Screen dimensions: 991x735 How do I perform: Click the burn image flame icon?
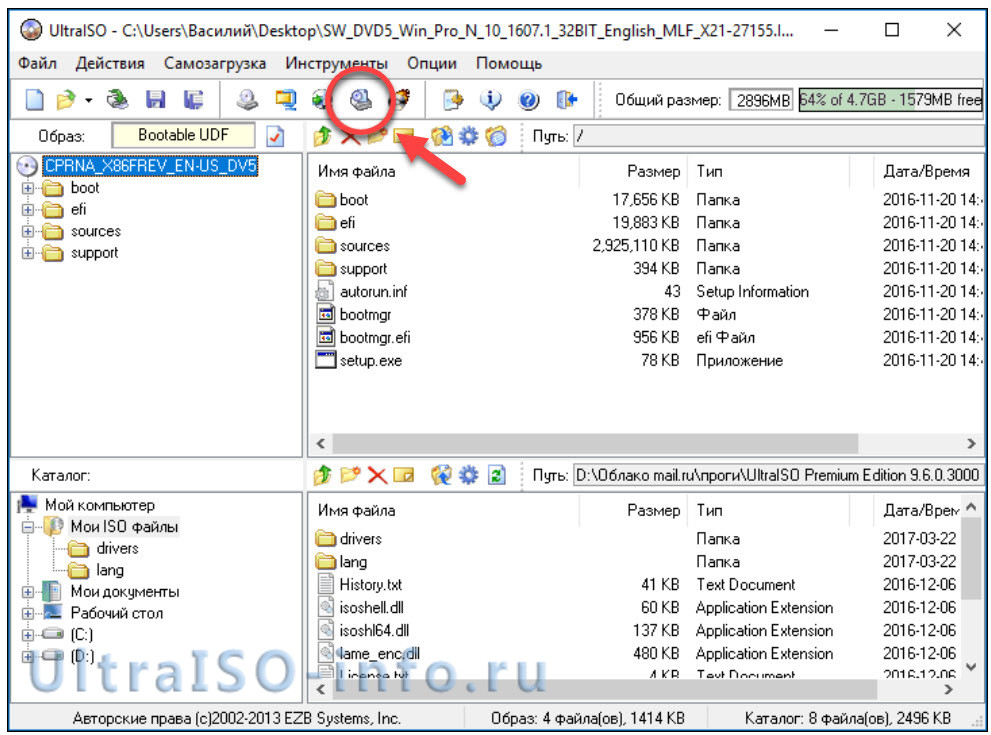coord(399,99)
